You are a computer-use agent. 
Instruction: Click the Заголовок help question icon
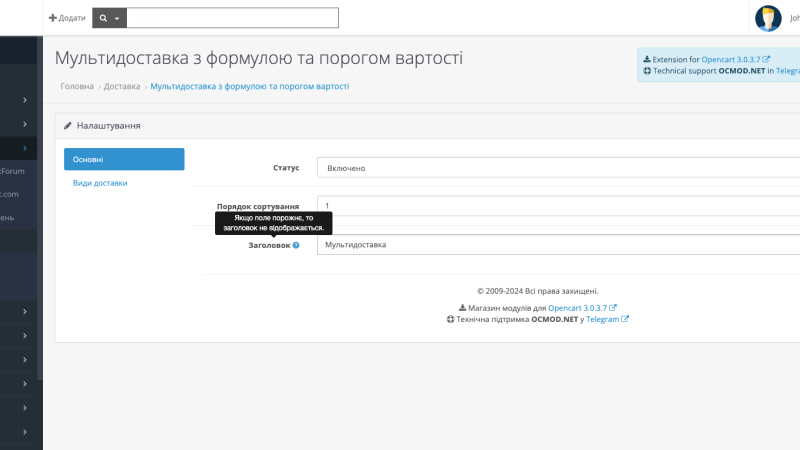coord(296,245)
